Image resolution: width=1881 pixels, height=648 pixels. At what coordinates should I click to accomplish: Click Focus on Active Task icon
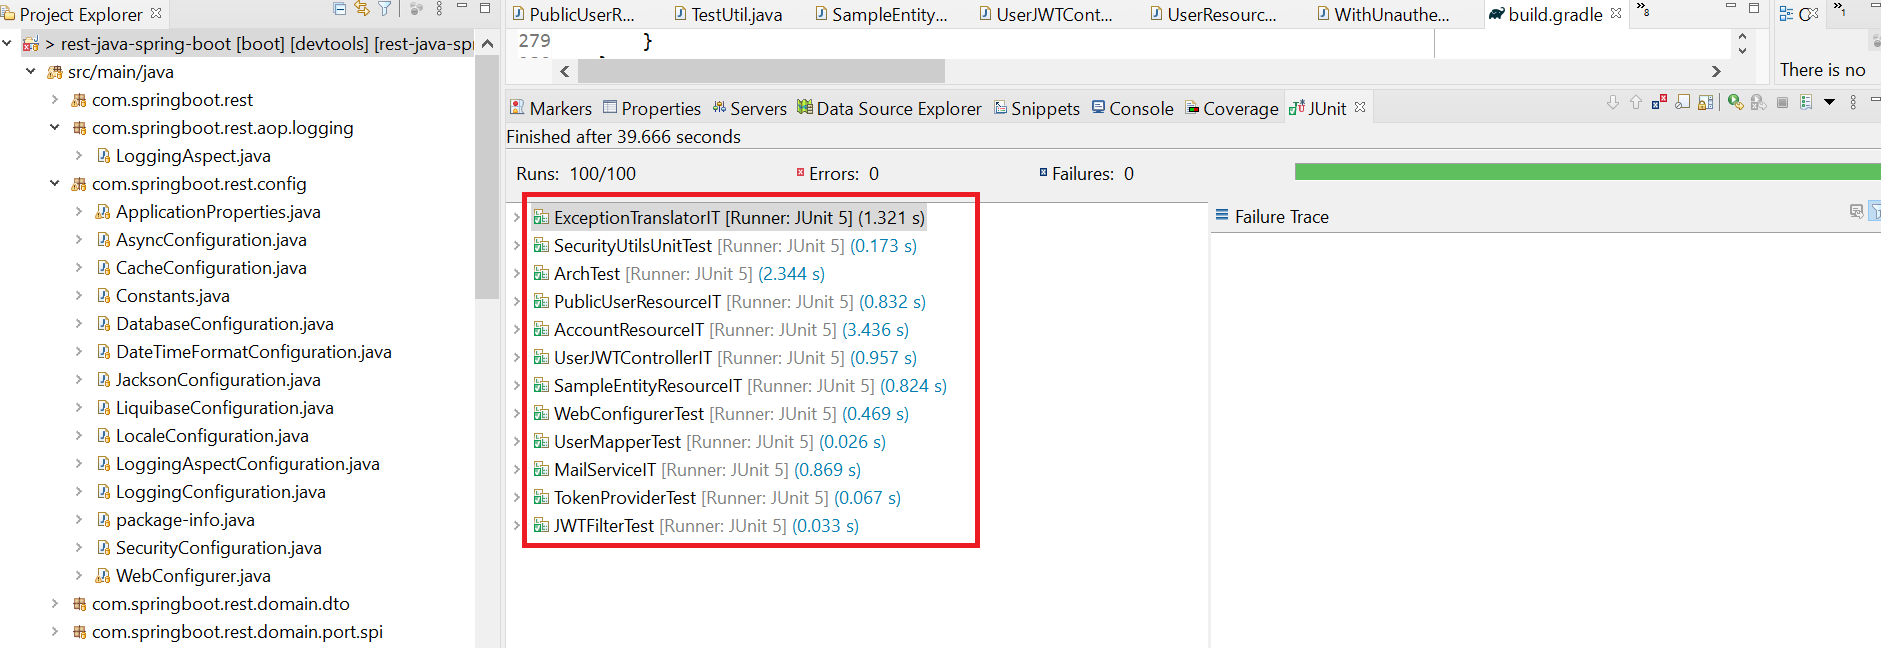pyautogui.click(x=416, y=9)
